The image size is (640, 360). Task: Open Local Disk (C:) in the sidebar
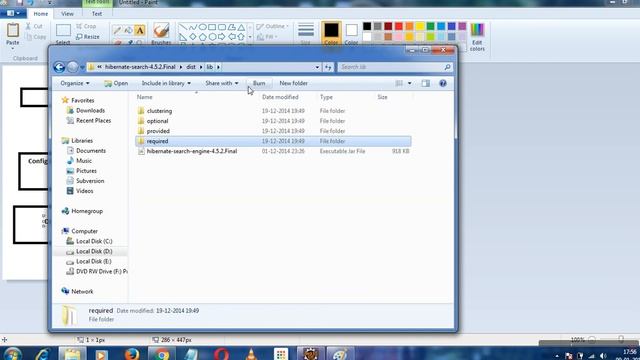point(94,241)
